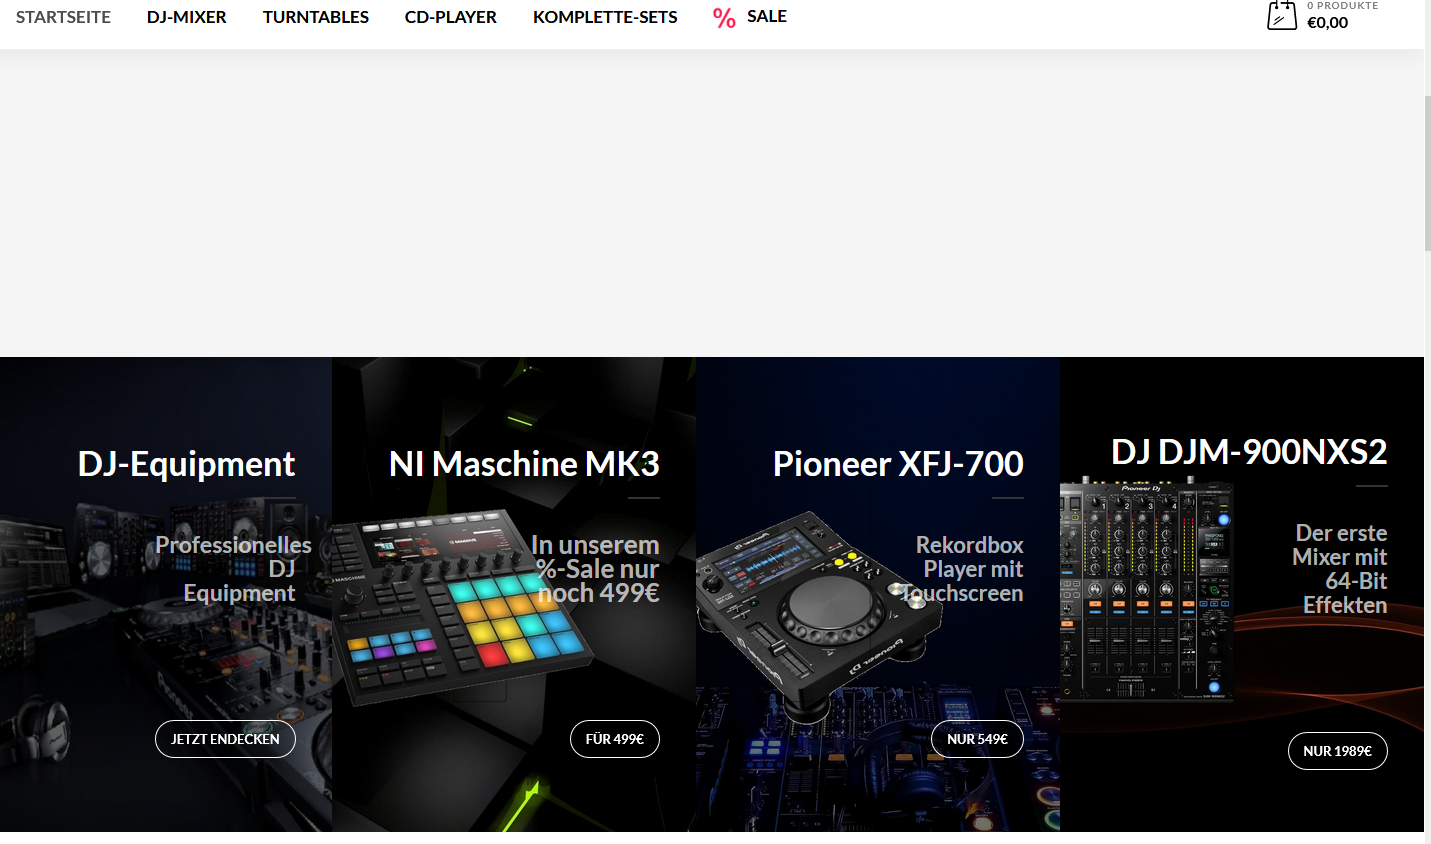1431x844 pixels.
Task: Open the DJ-Equipment heading
Action: pos(186,464)
